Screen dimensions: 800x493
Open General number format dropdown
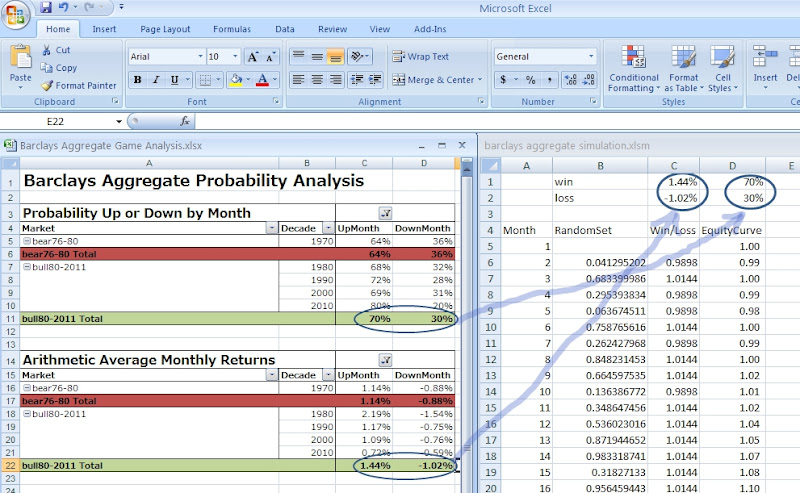click(591, 56)
